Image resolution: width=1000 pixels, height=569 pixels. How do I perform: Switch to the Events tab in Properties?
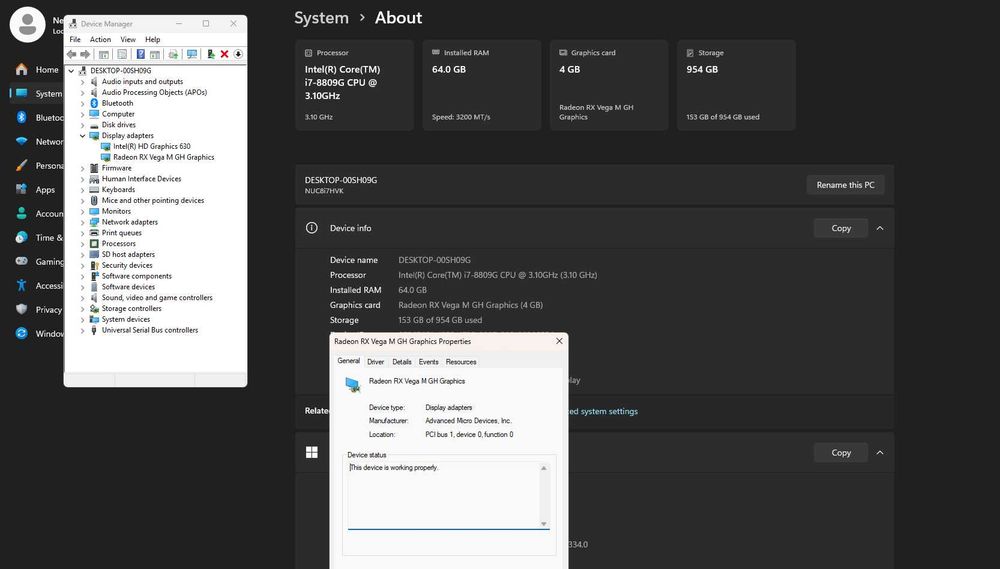coord(429,362)
